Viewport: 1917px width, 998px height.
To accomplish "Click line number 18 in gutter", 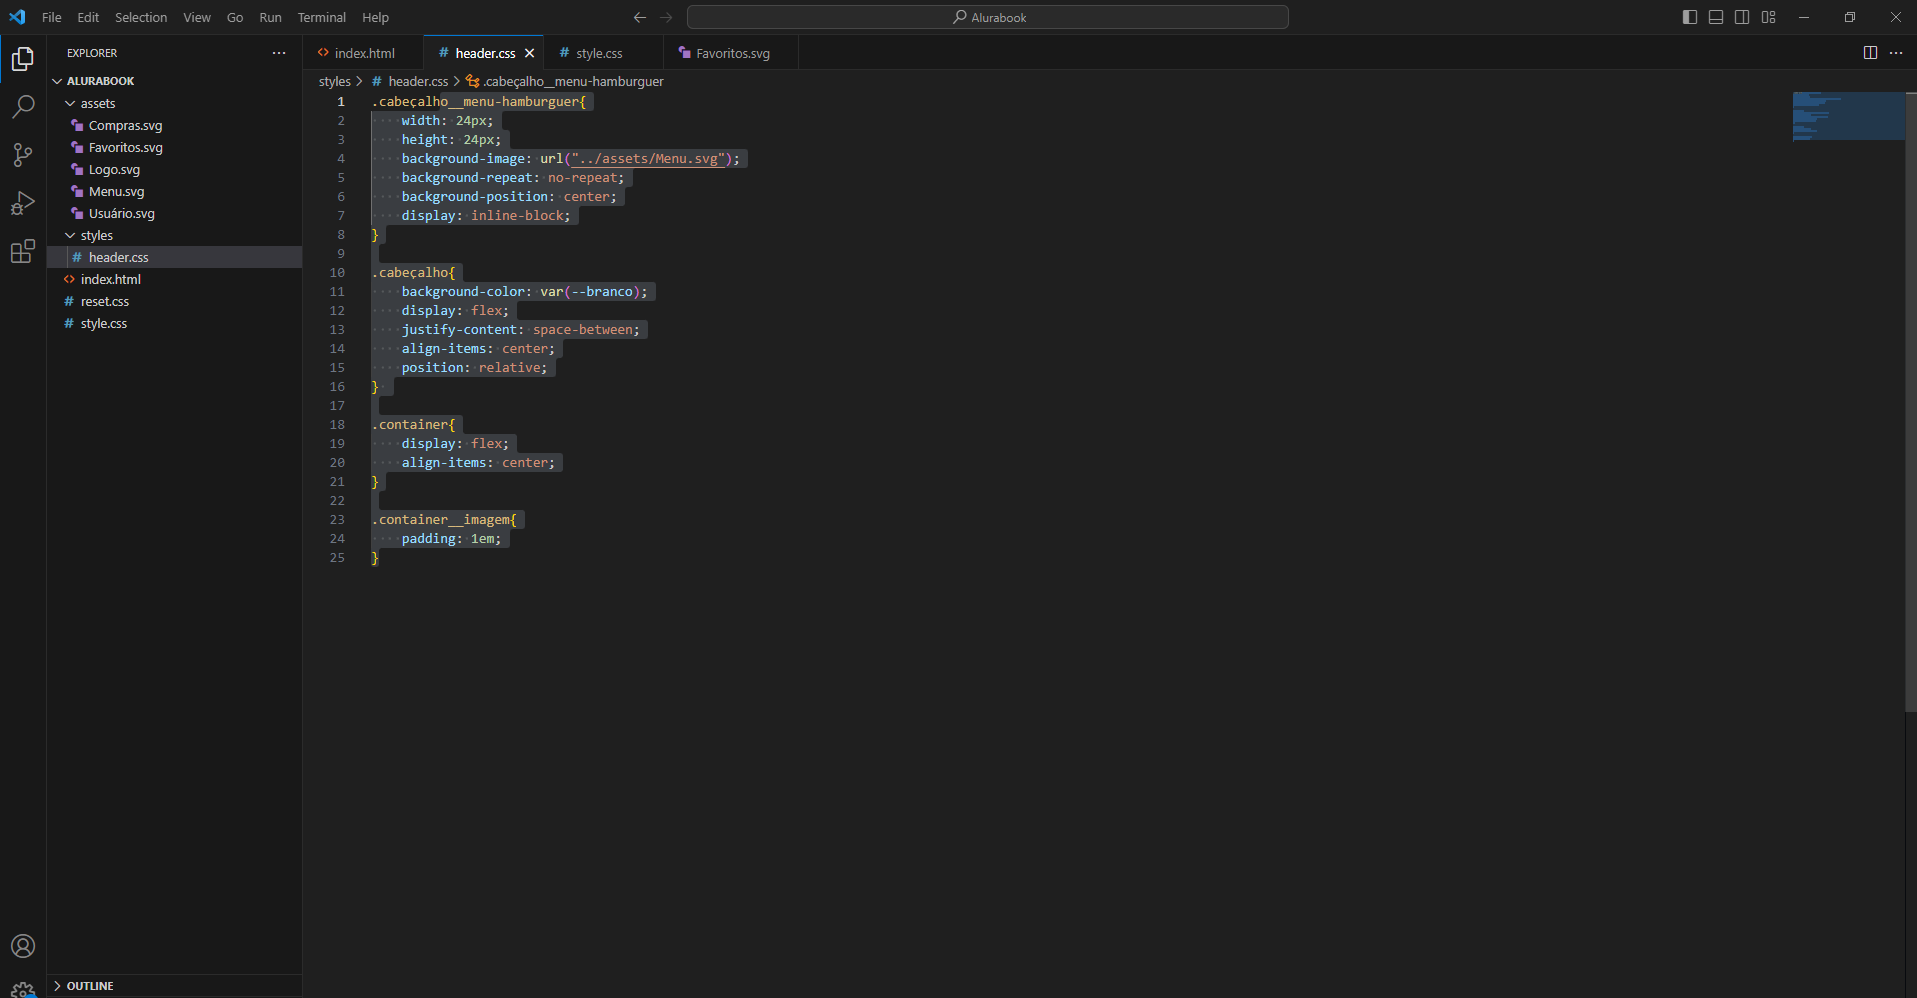I will coord(337,424).
